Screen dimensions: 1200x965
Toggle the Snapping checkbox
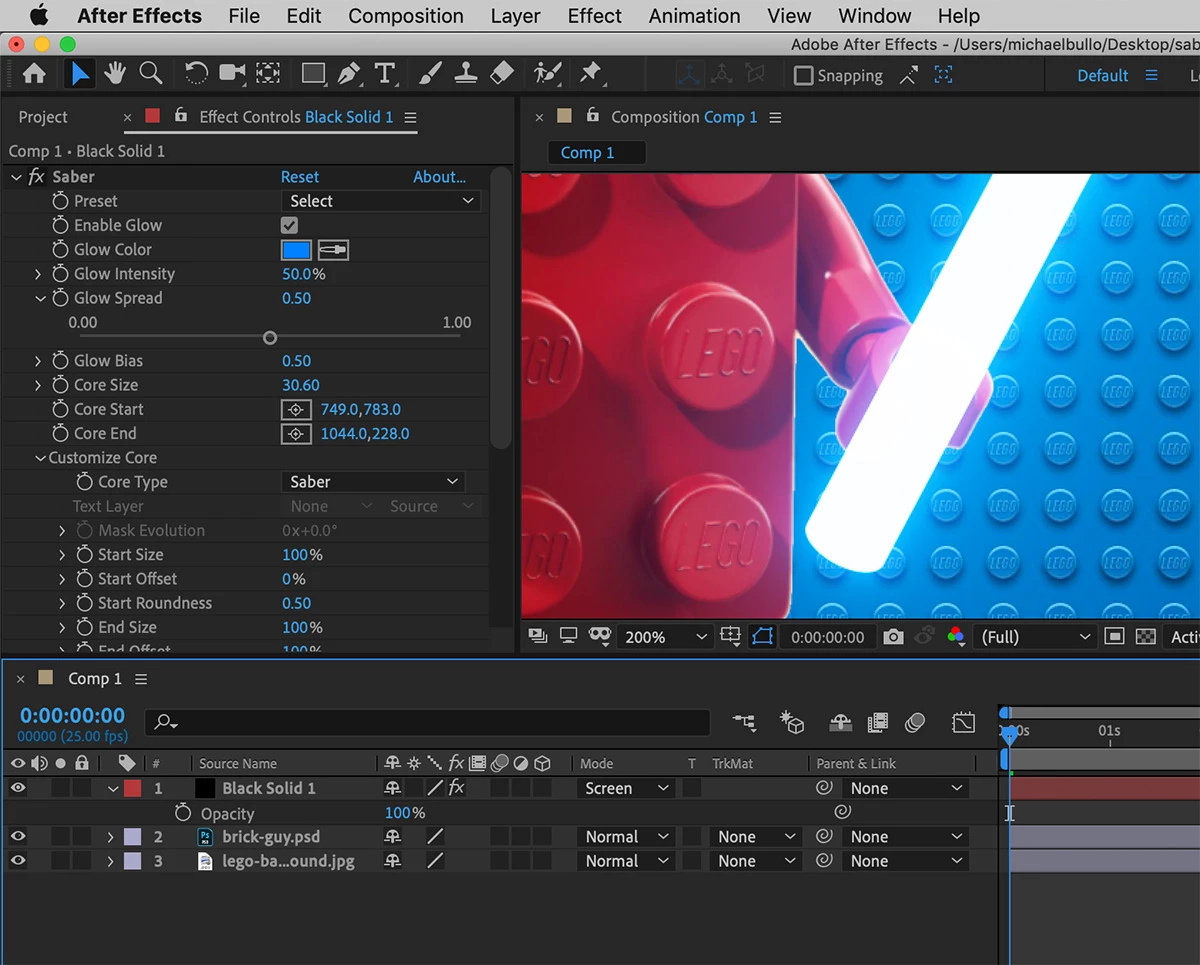coord(803,75)
